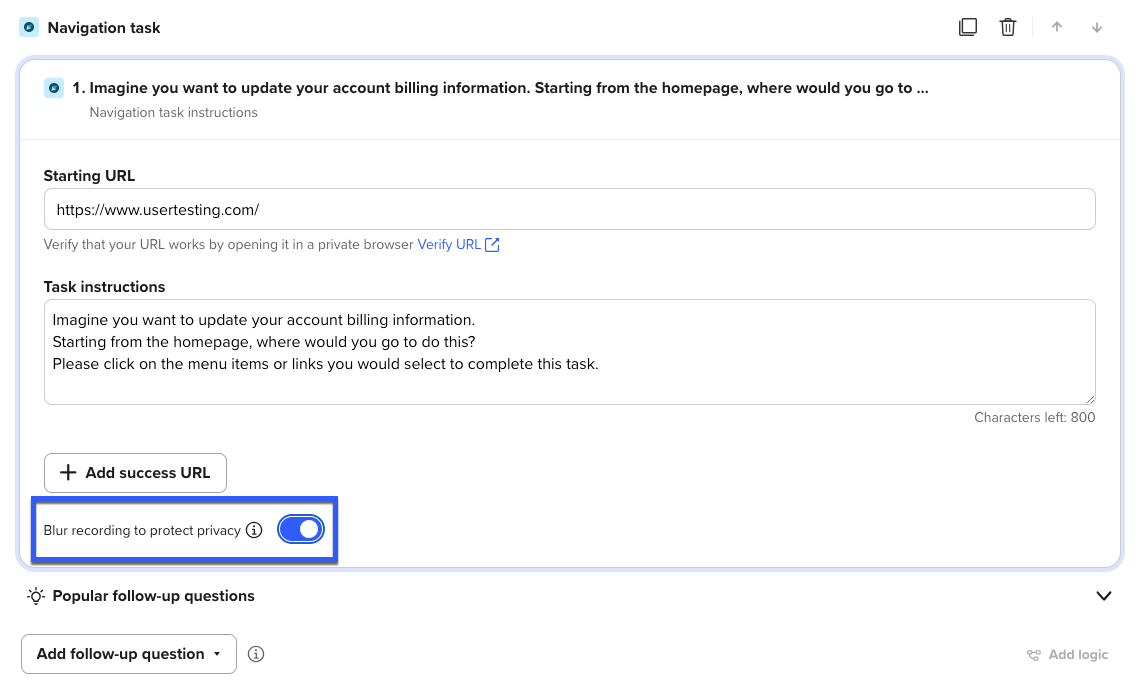Disable Blur recording to protect privacy toggle
Image resolution: width=1138 pixels, height=692 pixels.
coord(301,530)
